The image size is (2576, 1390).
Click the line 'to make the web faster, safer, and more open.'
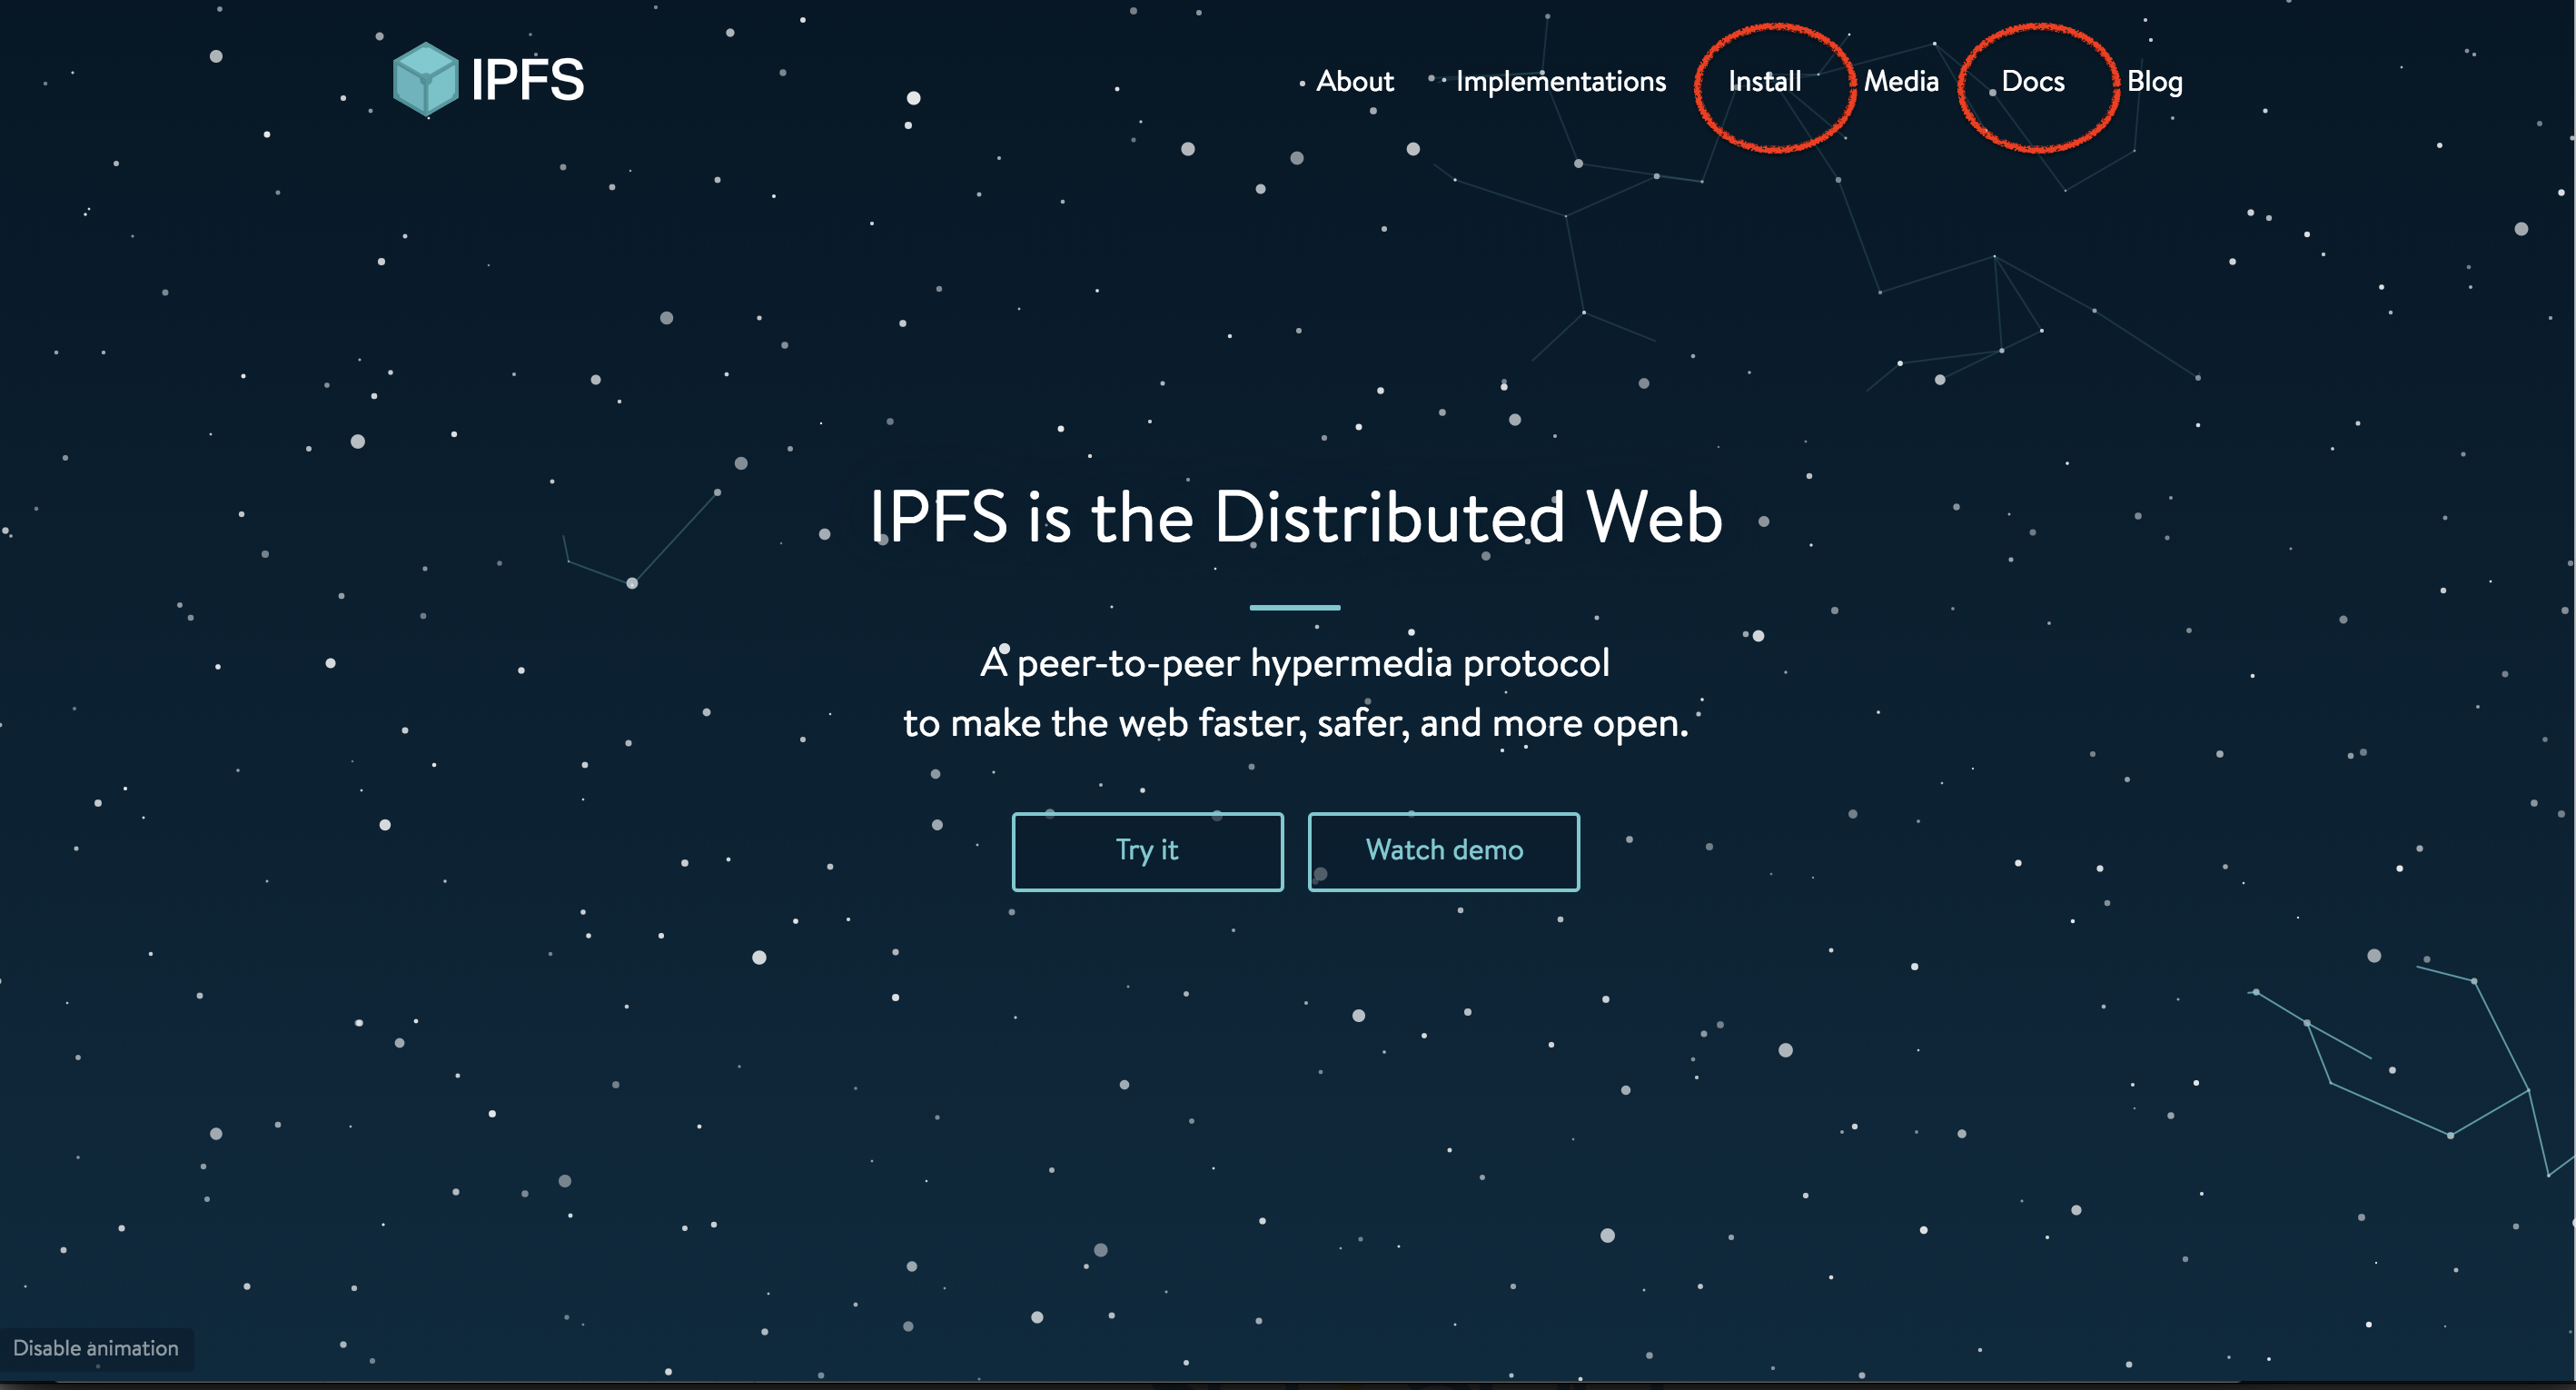coord(1295,723)
